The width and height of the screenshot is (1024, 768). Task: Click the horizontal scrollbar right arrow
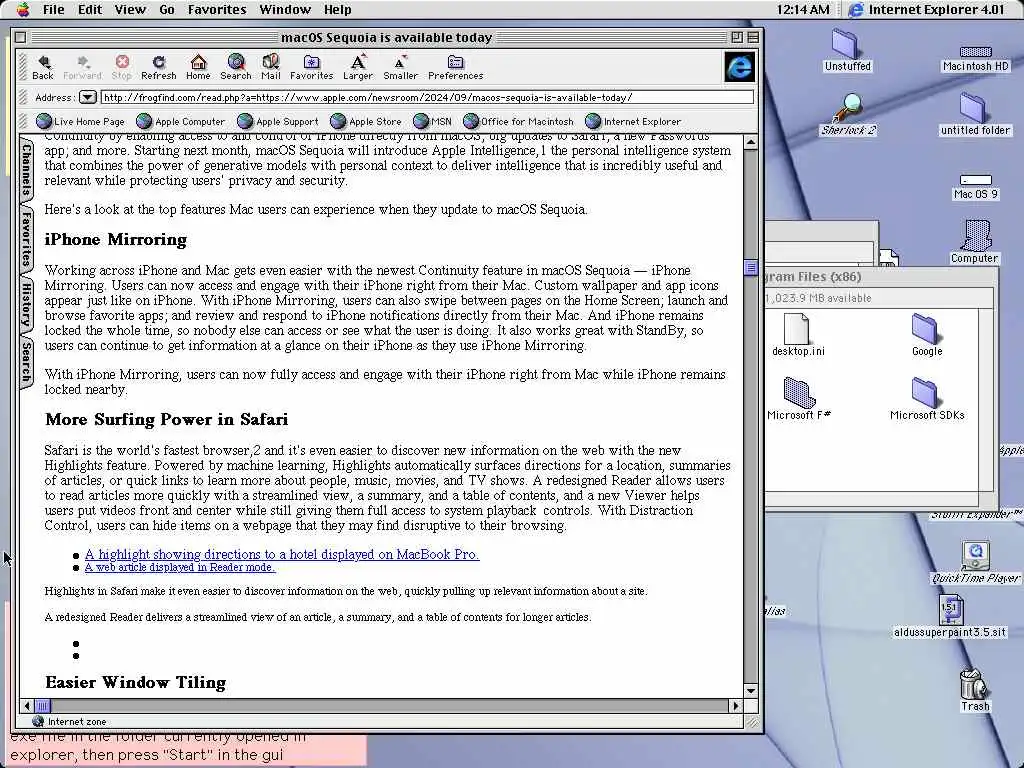[x=735, y=705]
